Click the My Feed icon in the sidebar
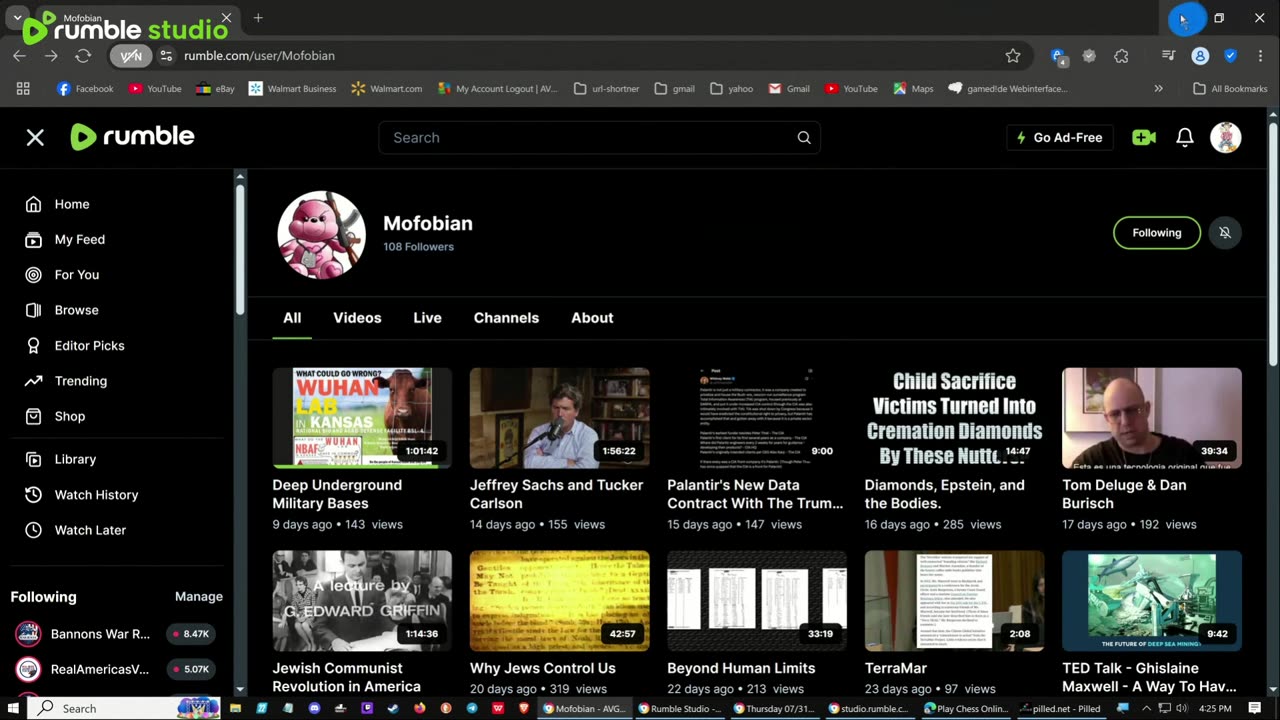This screenshot has height=720, width=1280. pyautogui.click(x=33, y=240)
